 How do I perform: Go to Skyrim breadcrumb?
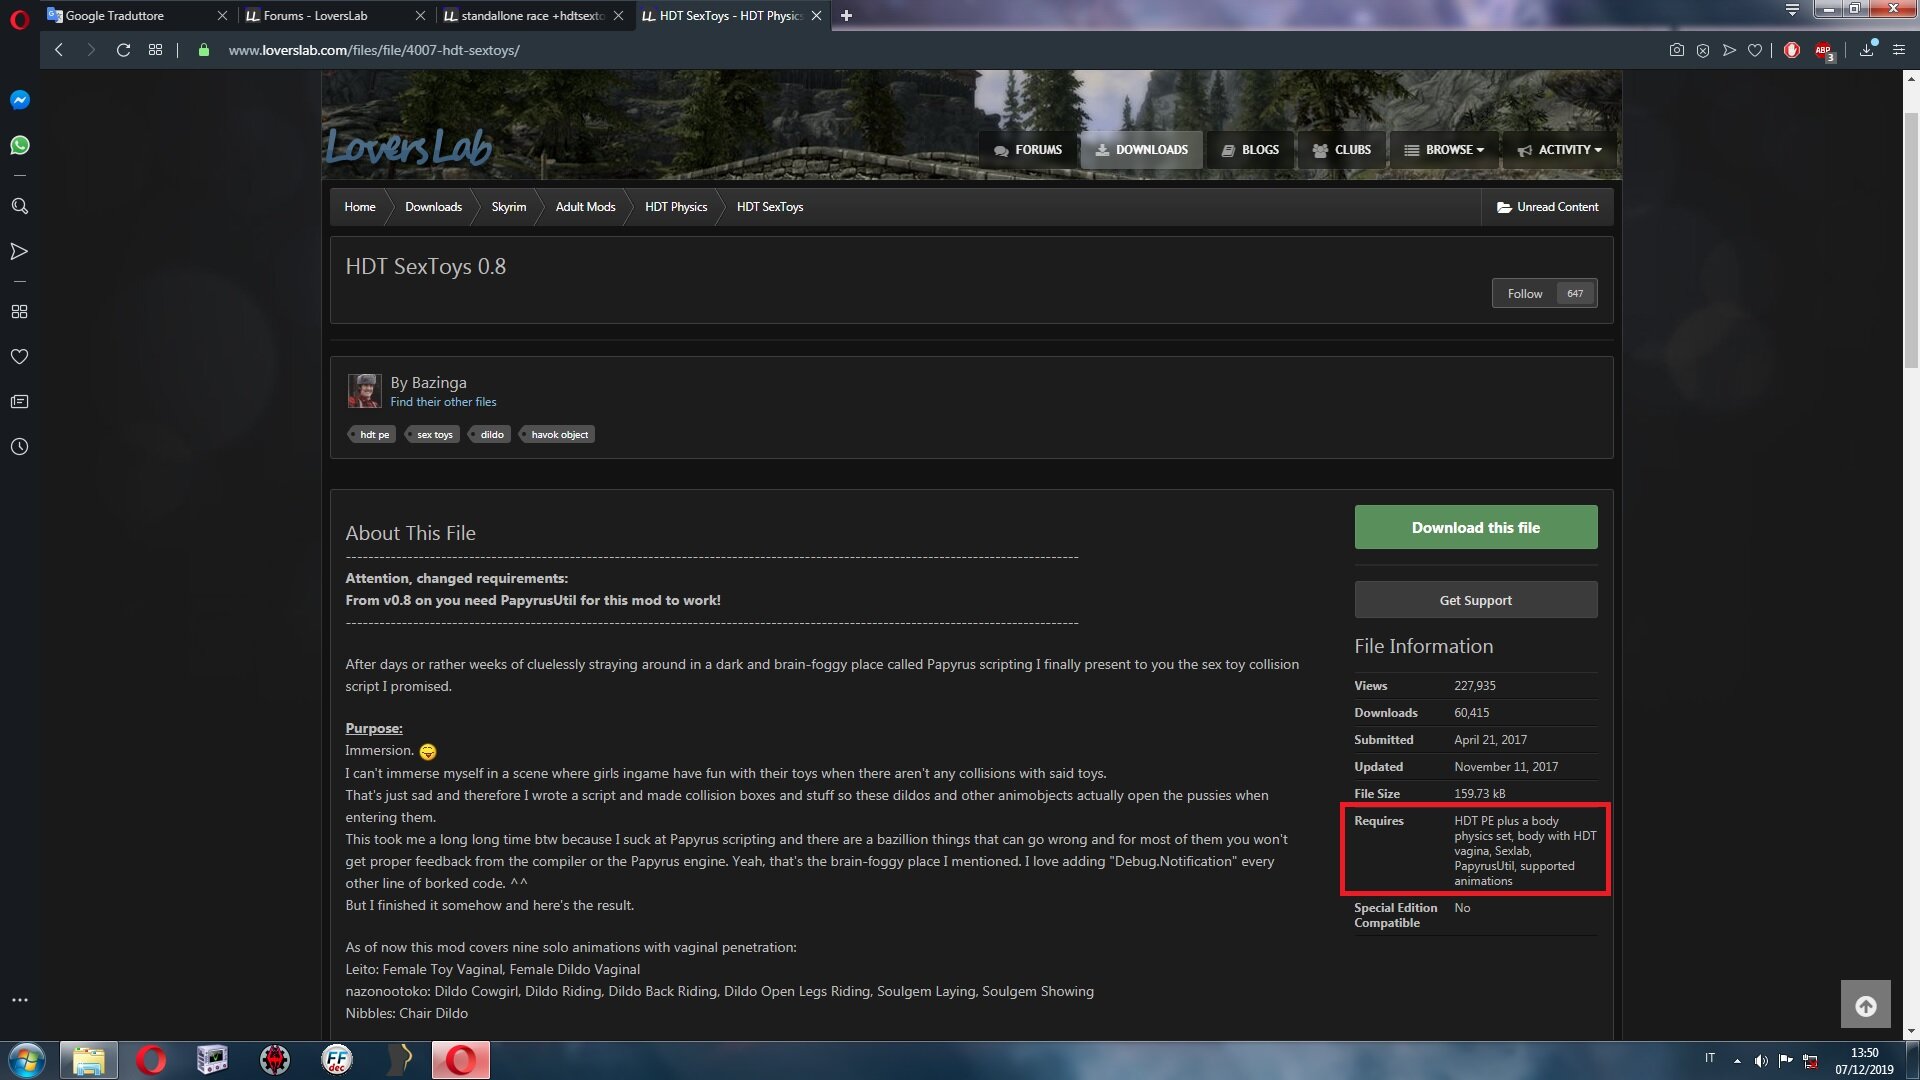pos(508,207)
